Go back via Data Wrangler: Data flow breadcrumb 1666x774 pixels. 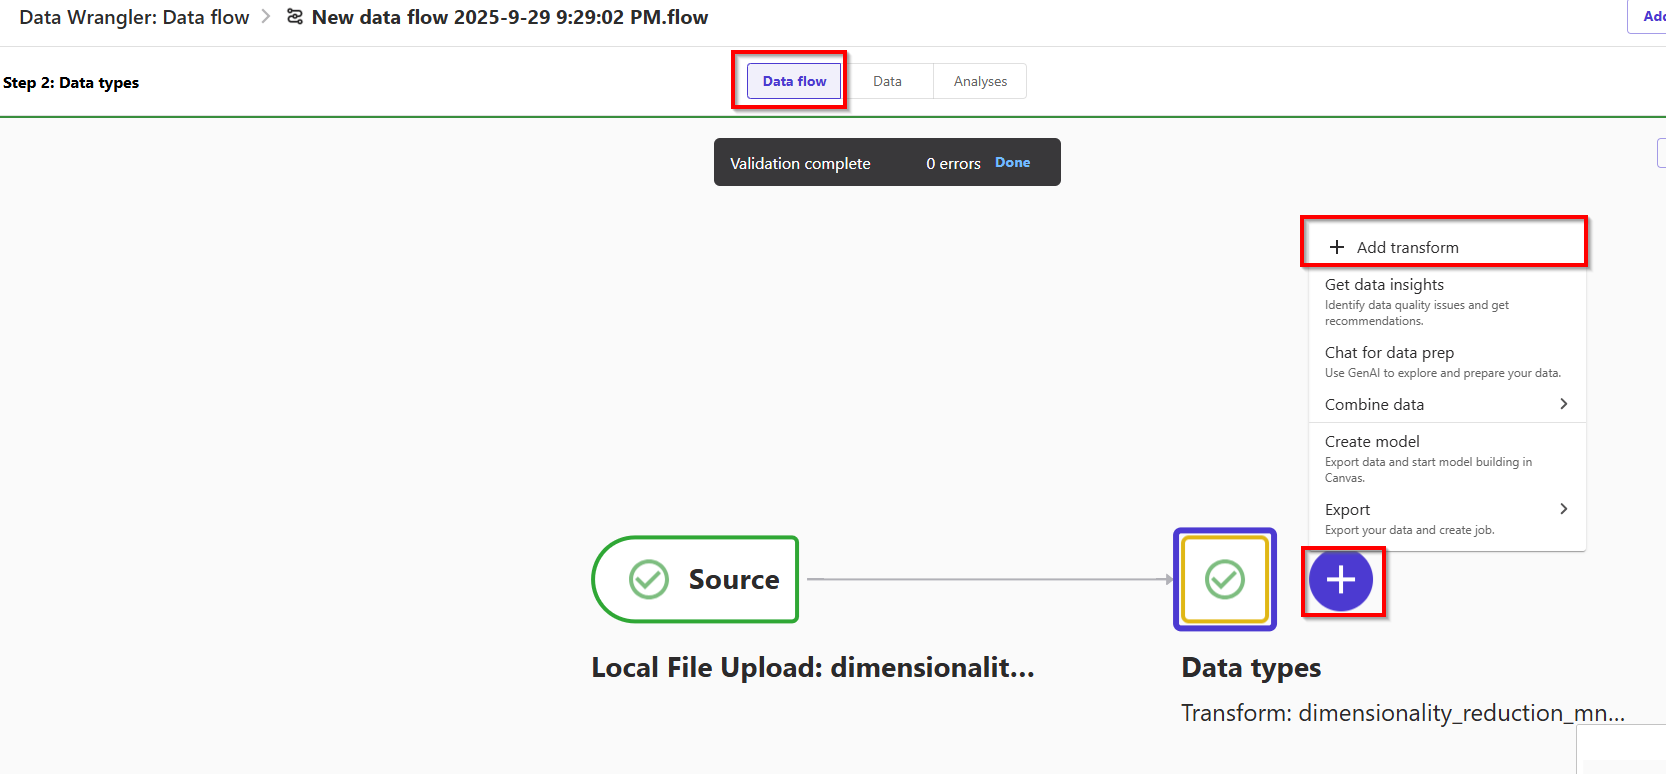point(134,17)
